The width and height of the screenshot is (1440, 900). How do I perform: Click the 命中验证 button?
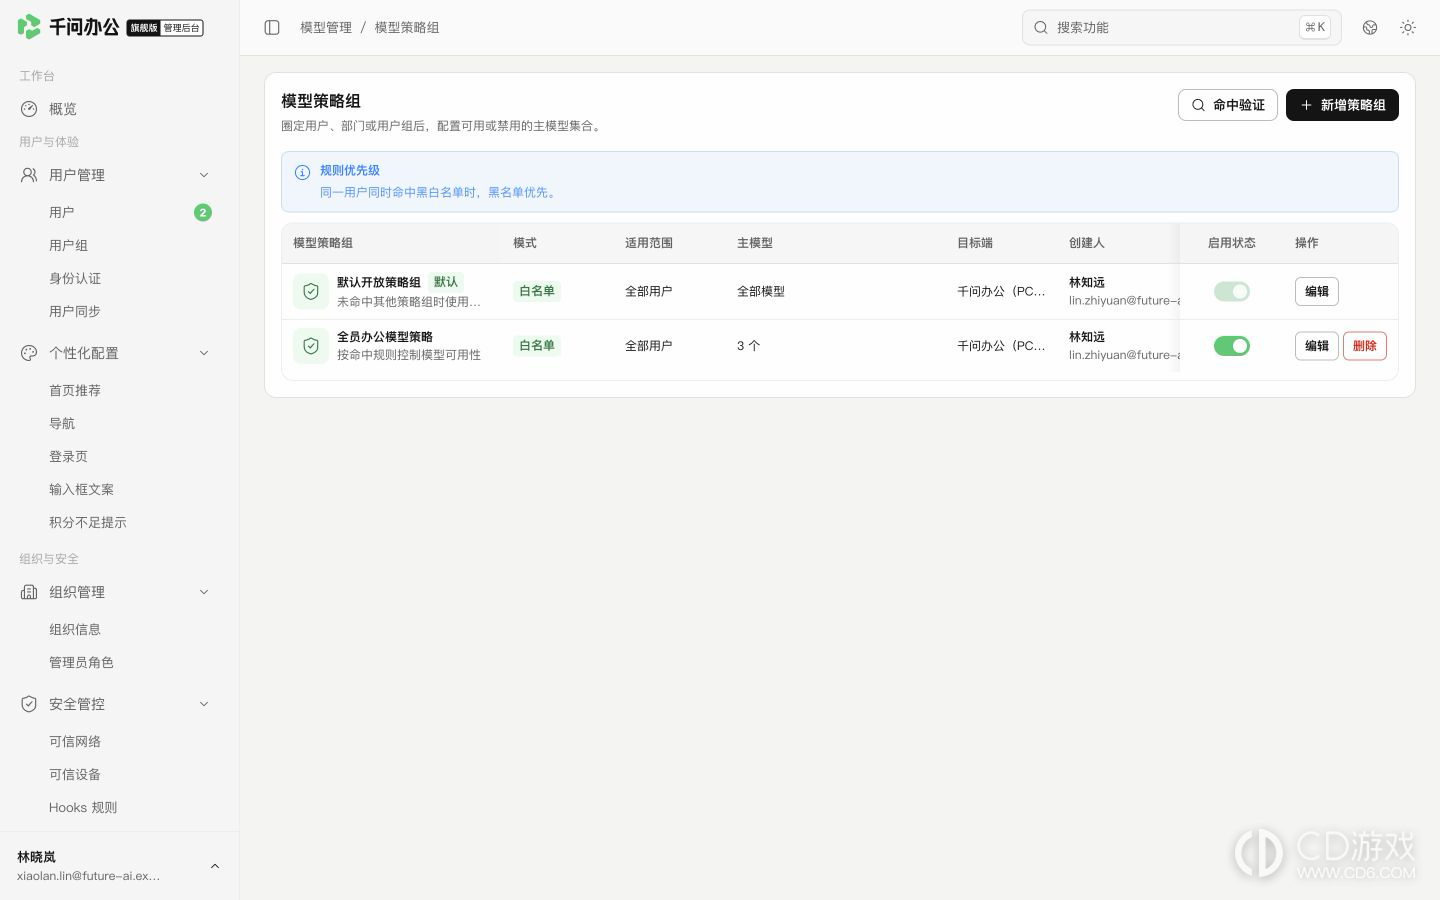click(x=1228, y=105)
